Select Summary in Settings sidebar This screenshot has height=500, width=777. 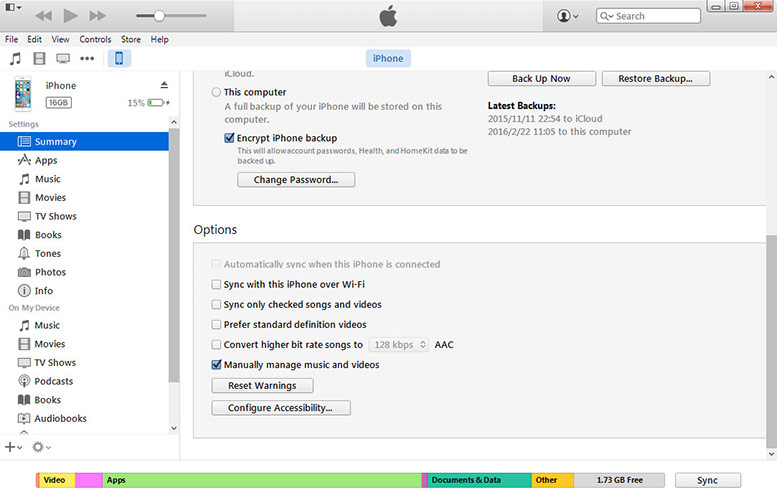click(x=84, y=141)
